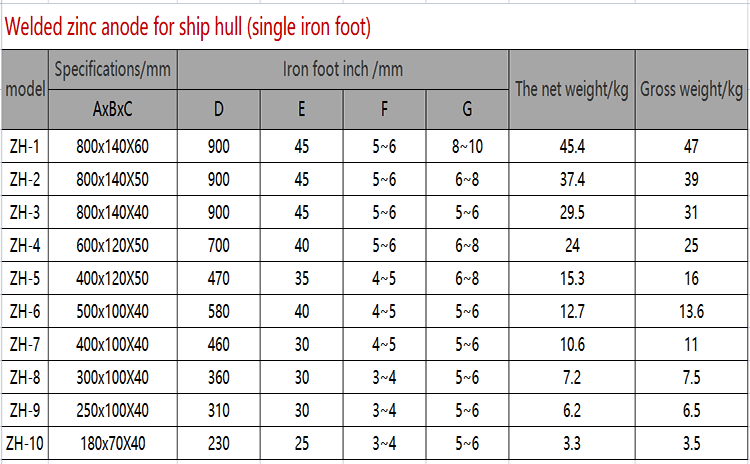The width and height of the screenshot is (750, 464).
Task: Click the 'E' column subheader
Action: point(301,109)
